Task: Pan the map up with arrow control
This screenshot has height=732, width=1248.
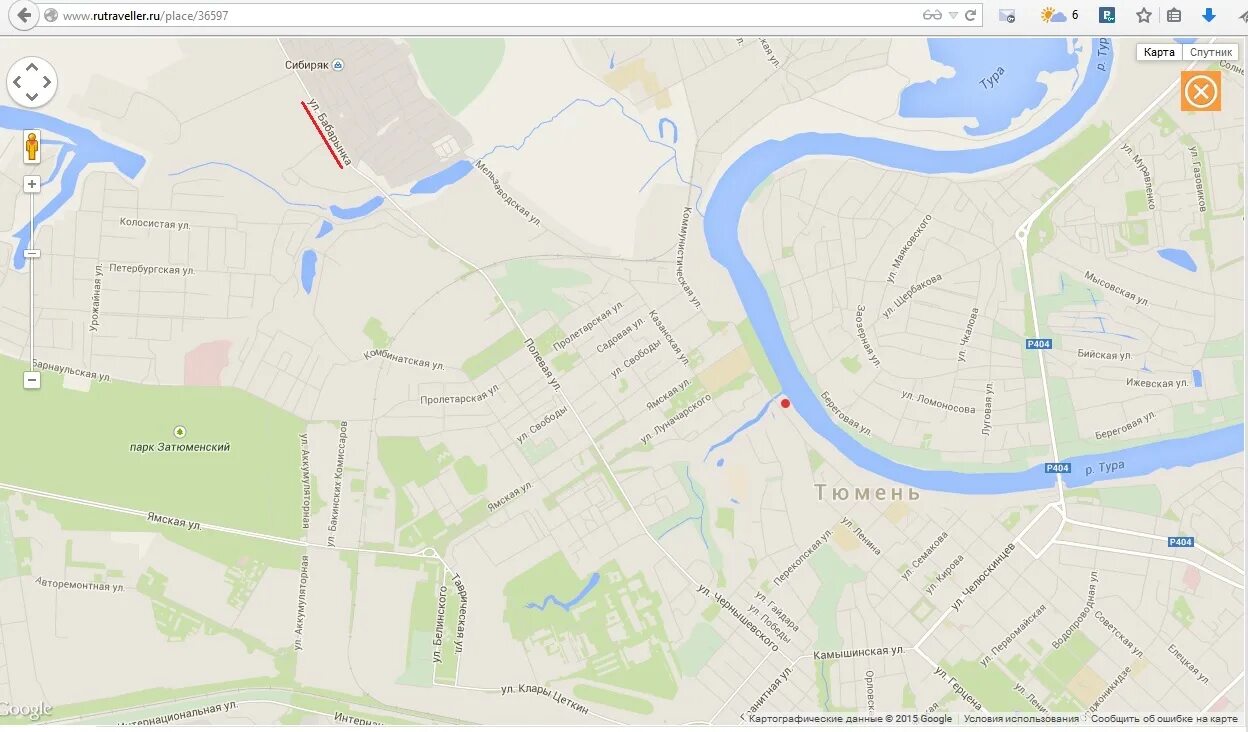Action: click(x=32, y=66)
